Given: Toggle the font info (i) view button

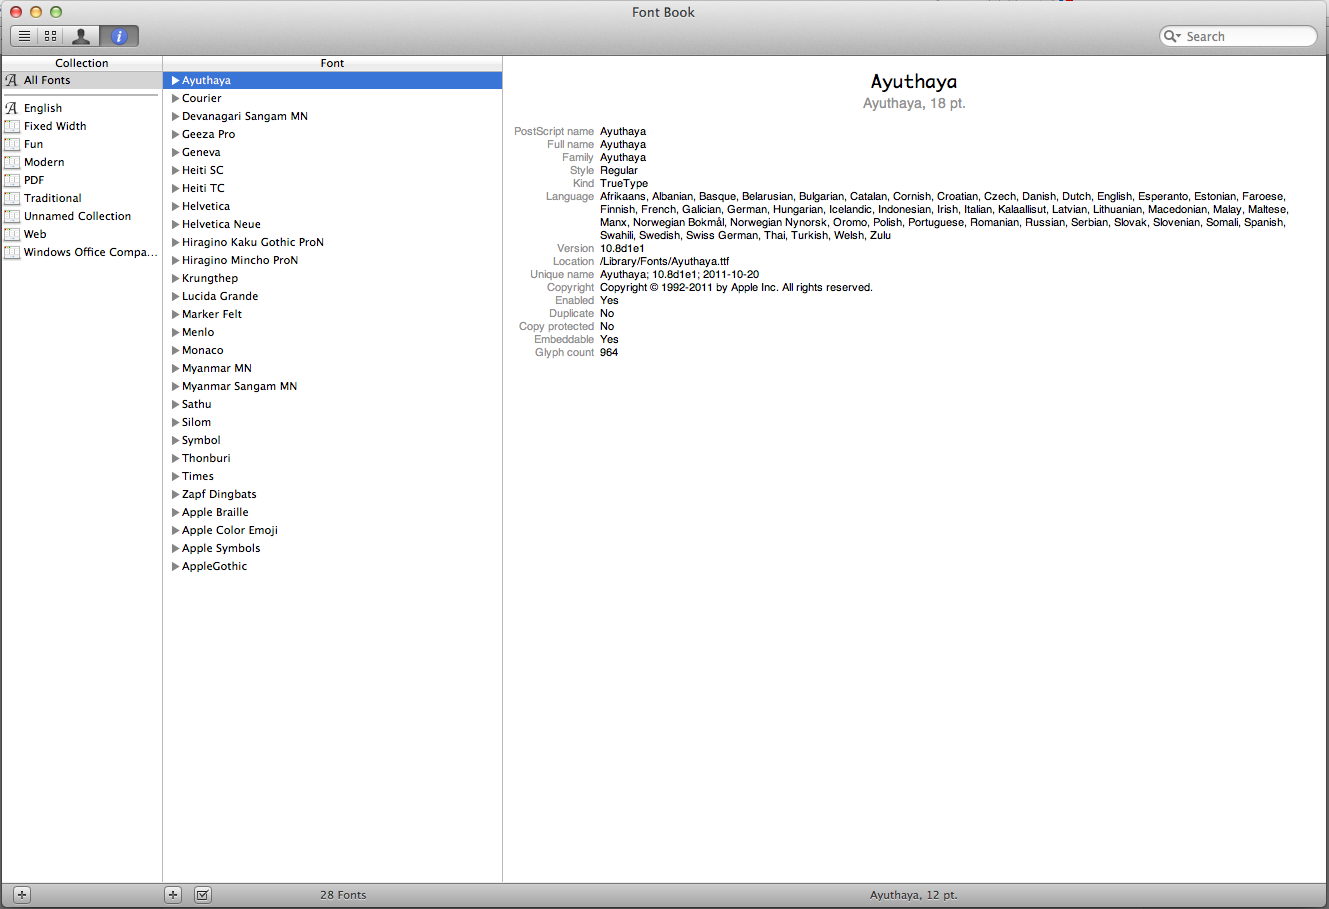Looking at the screenshot, I should (119, 36).
